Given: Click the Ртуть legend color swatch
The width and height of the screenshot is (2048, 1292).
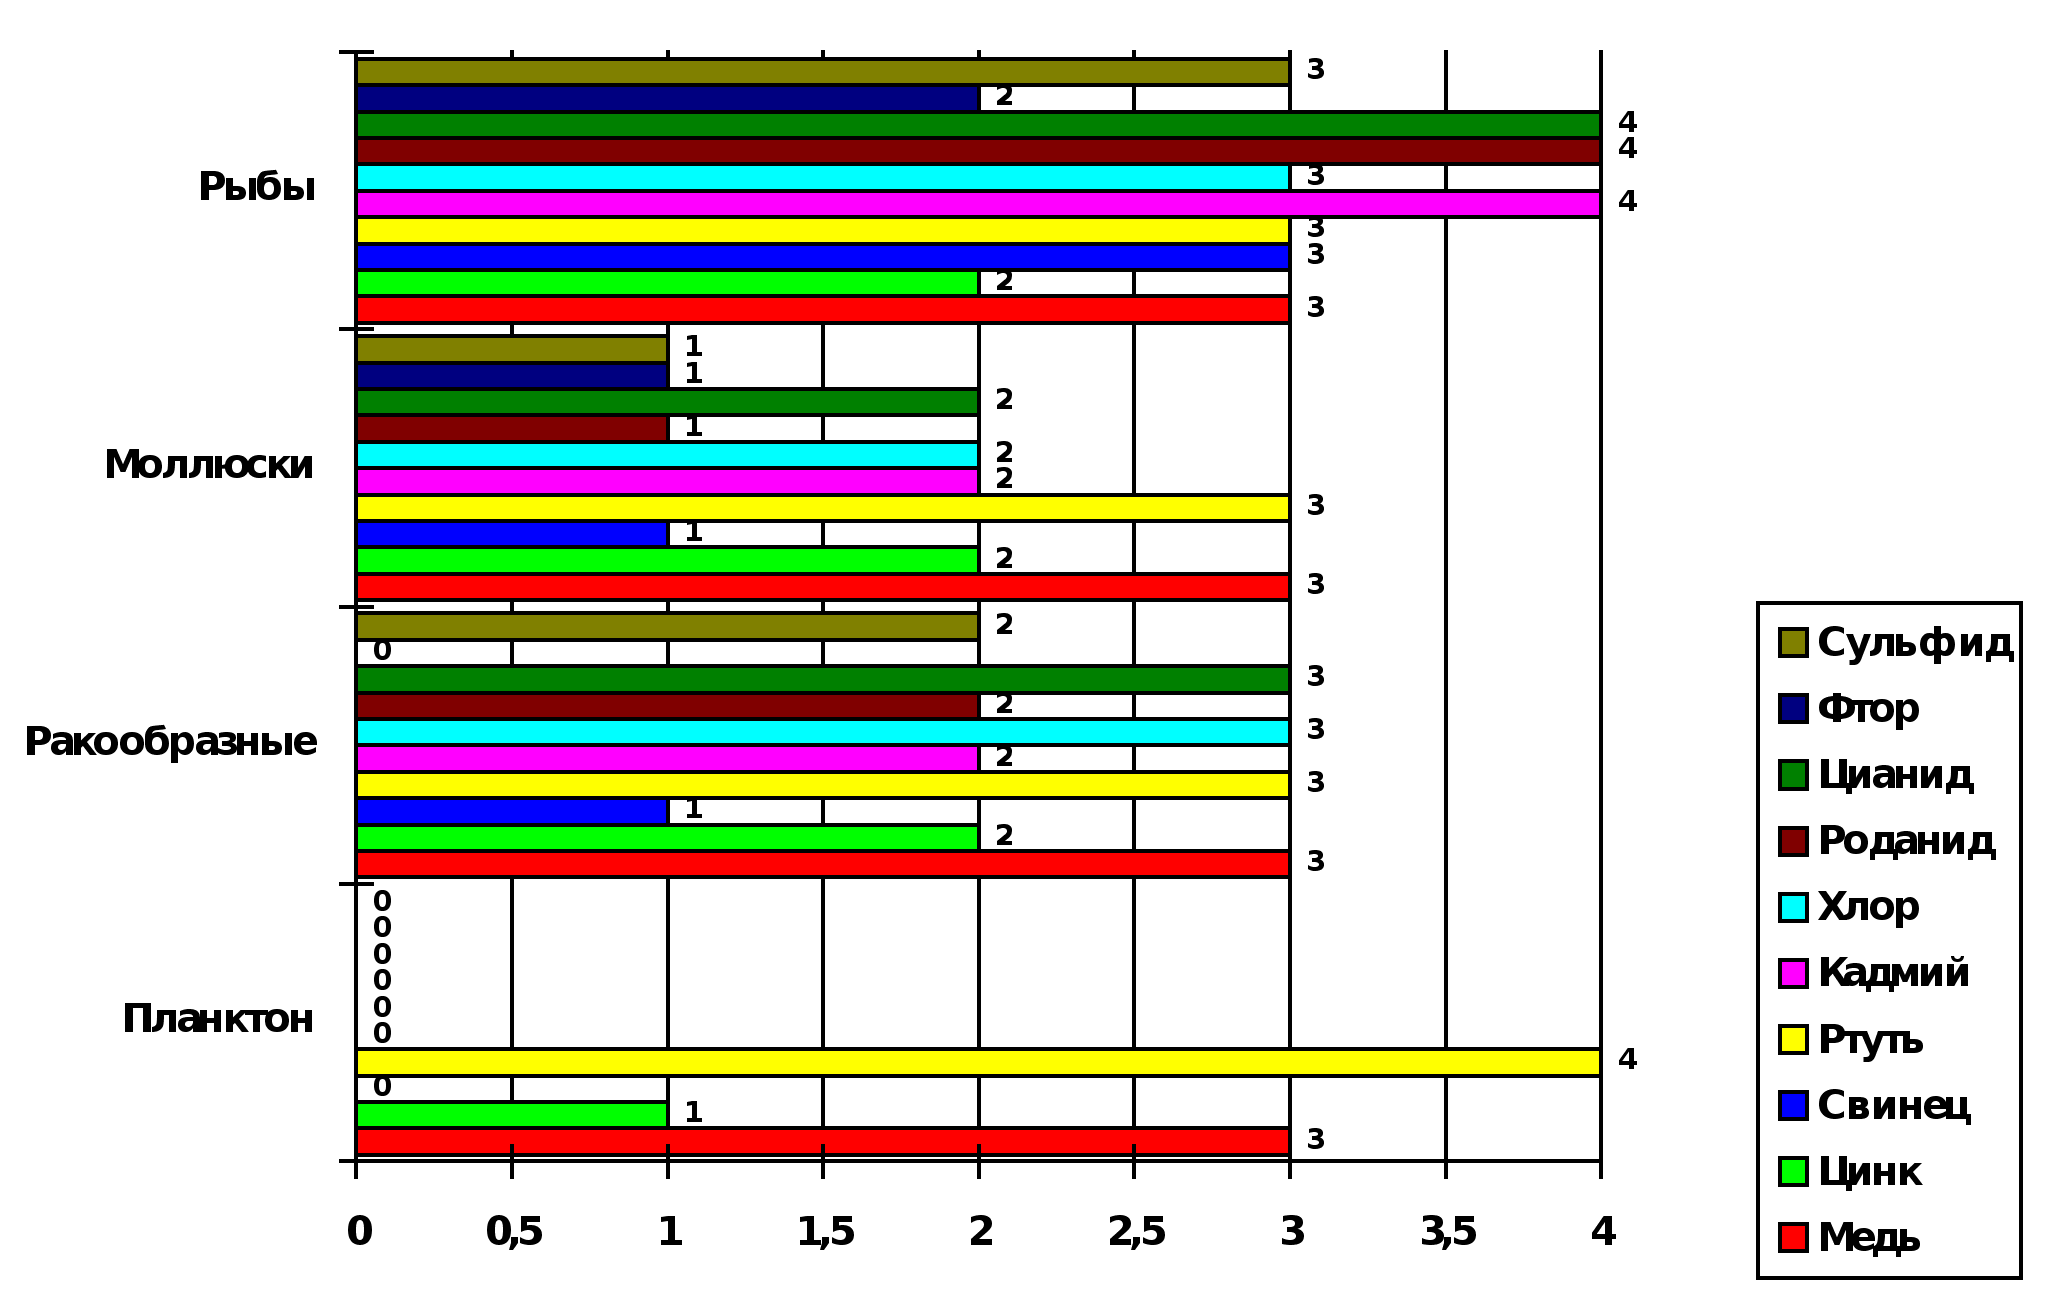Looking at the screenshot, I should (x=1793, y=1040).
